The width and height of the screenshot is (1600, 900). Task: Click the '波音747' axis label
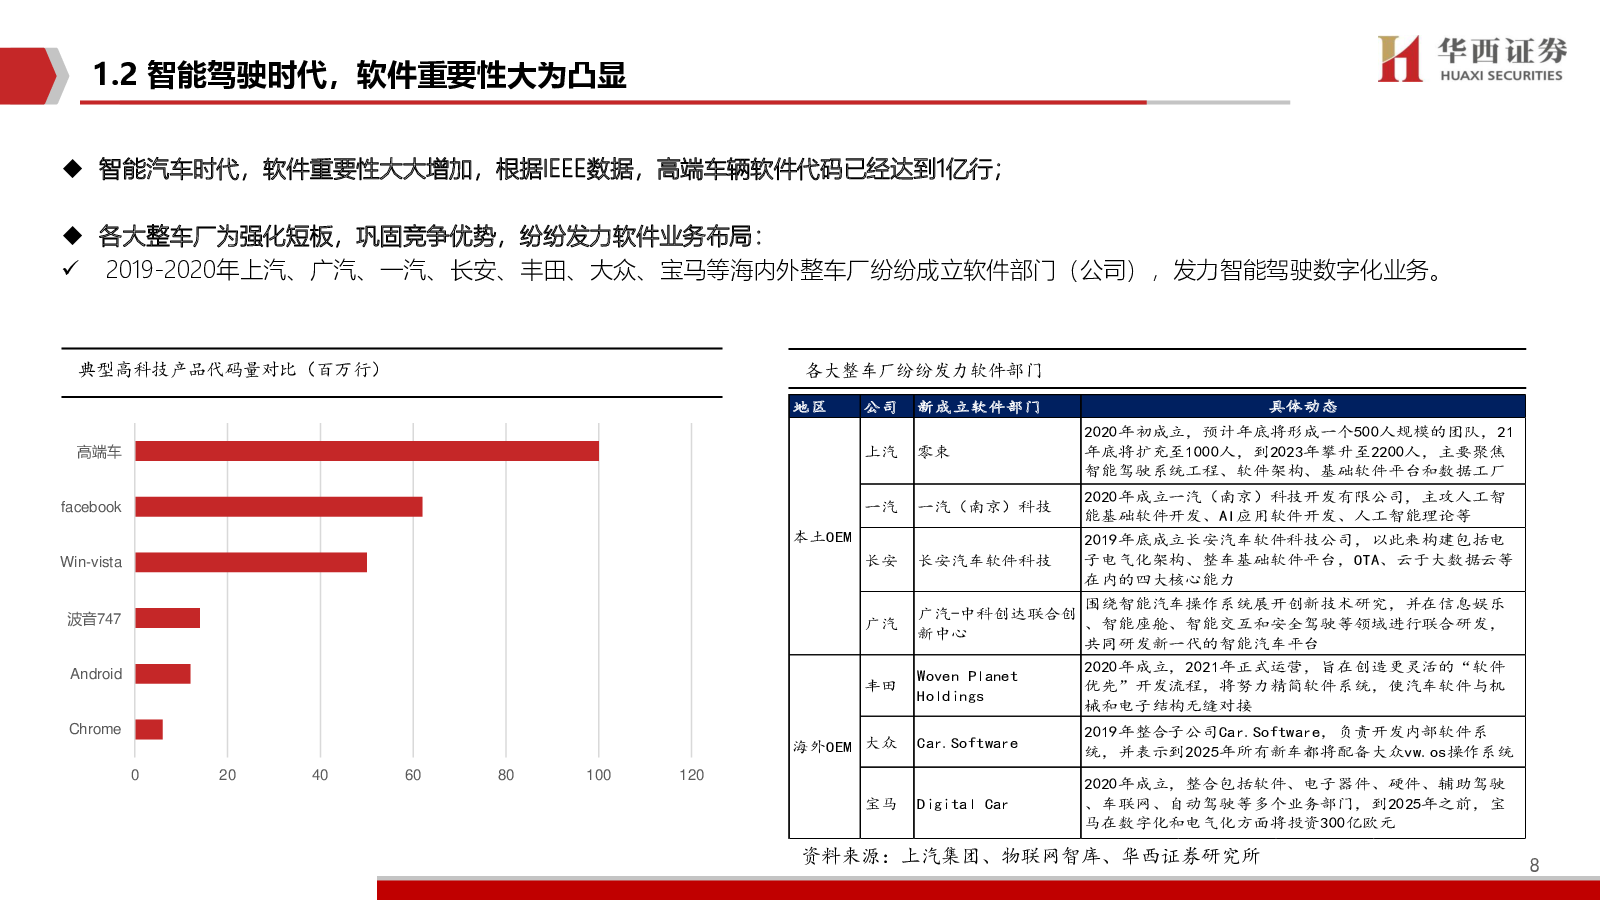[94, 619]
